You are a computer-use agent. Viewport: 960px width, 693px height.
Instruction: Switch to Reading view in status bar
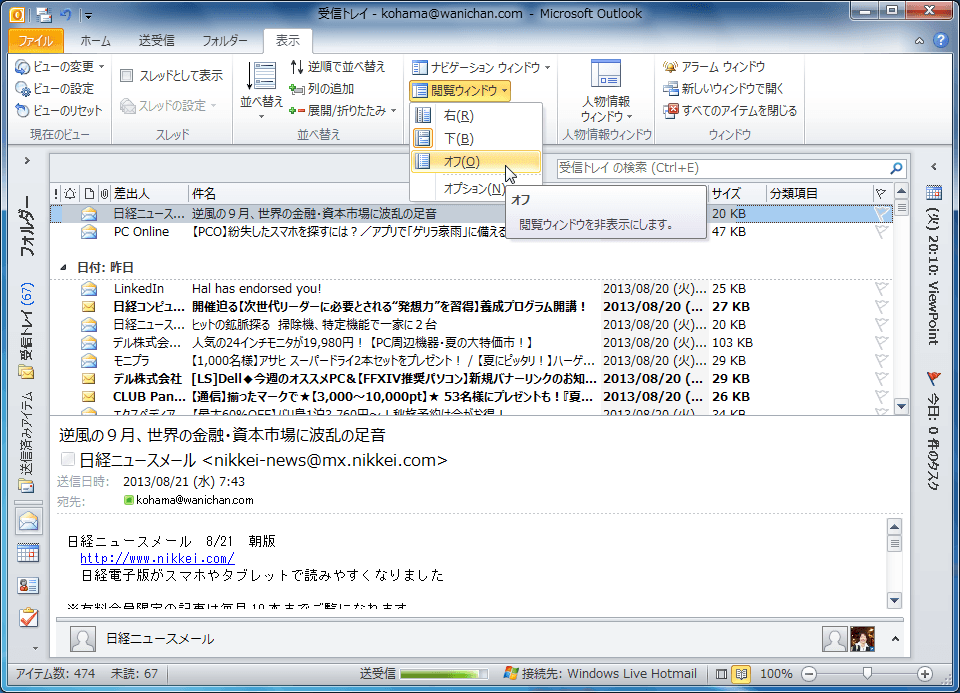[x=741, y=674]
